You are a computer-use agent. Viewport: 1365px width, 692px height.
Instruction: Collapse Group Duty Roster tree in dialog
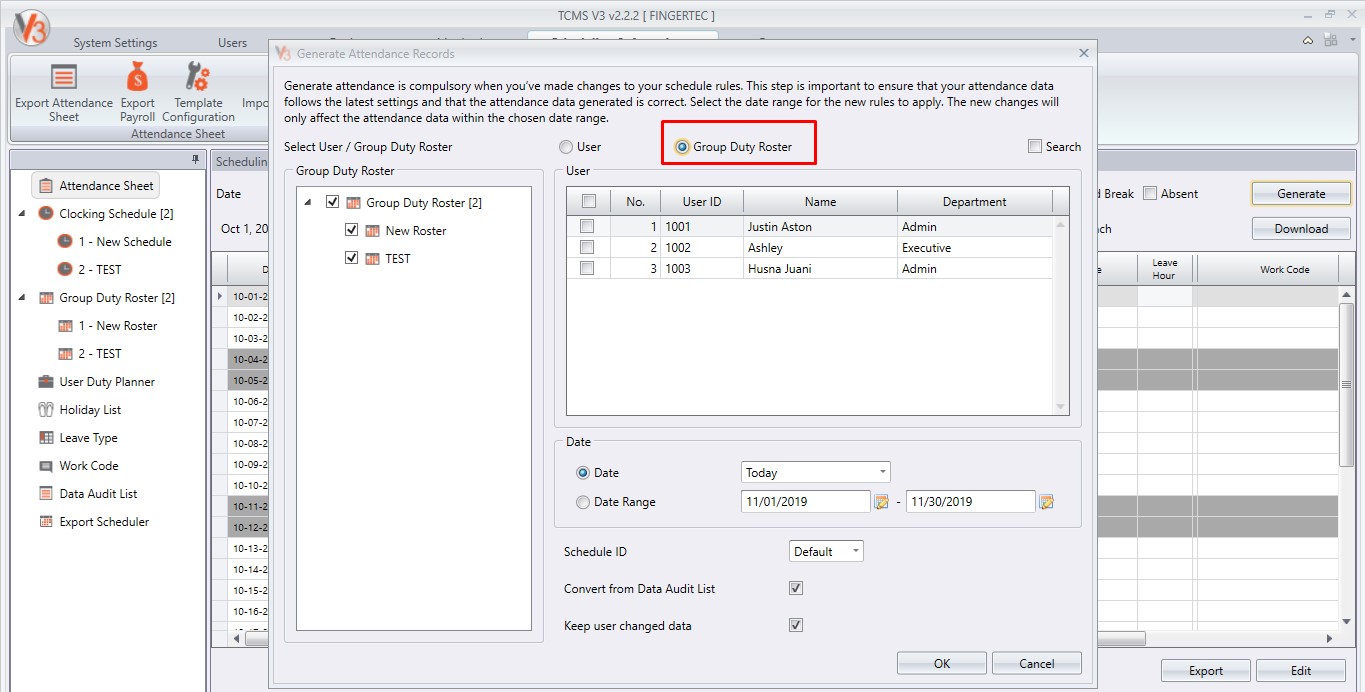tap(309, 203)
